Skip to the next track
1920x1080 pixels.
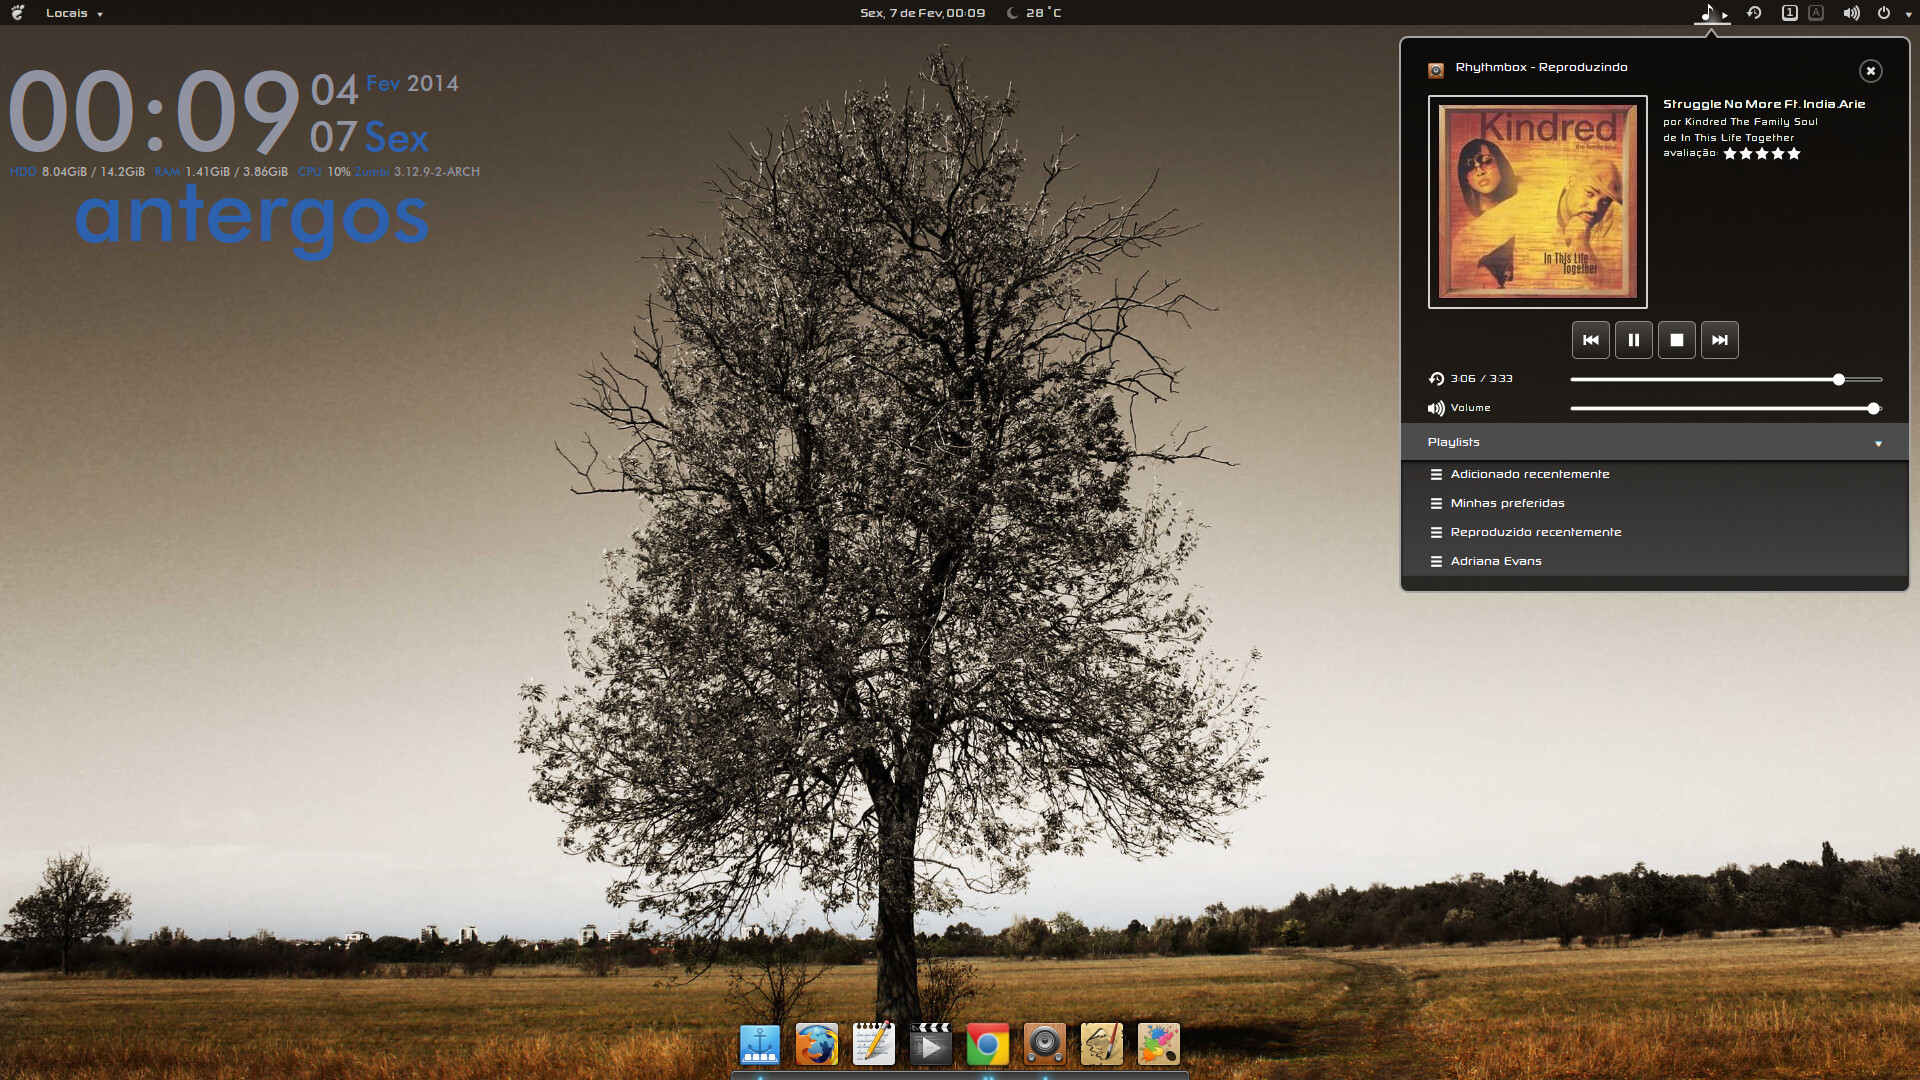[x=1720, y=340]
